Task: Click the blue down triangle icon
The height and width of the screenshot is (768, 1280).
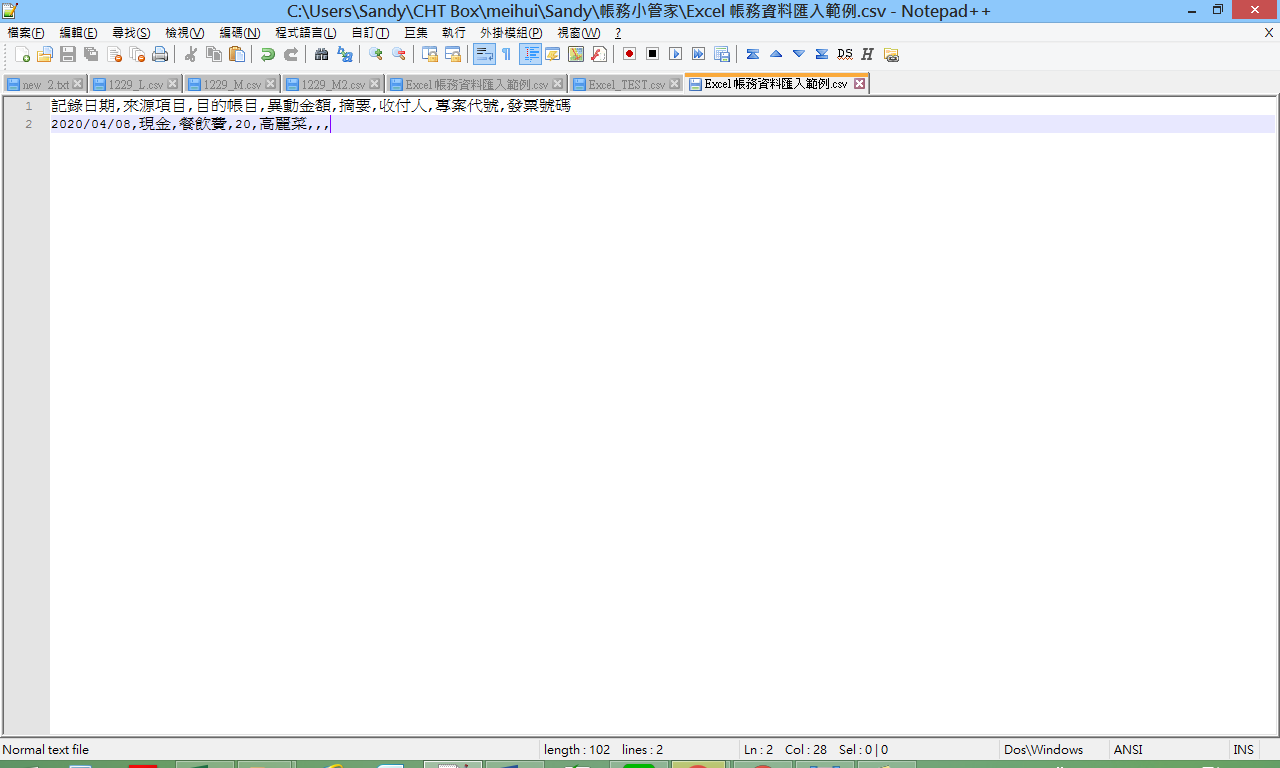Action: point(798,54)
